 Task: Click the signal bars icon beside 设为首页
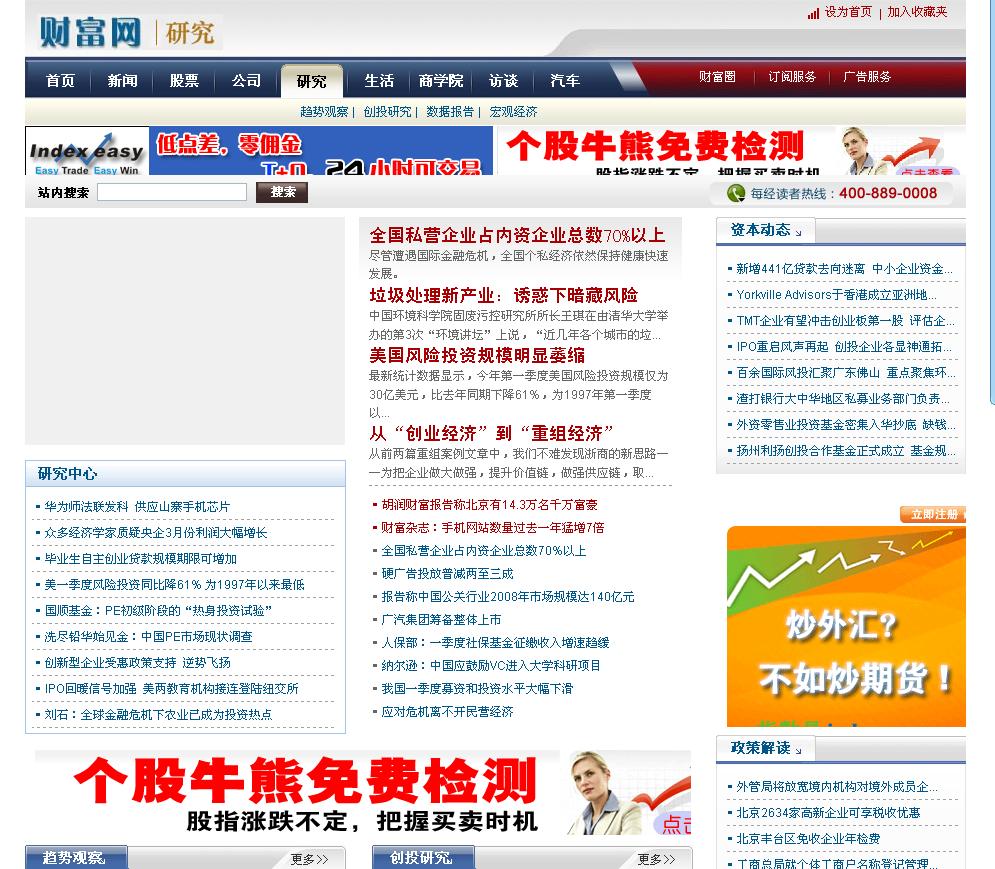click(813, 13)
